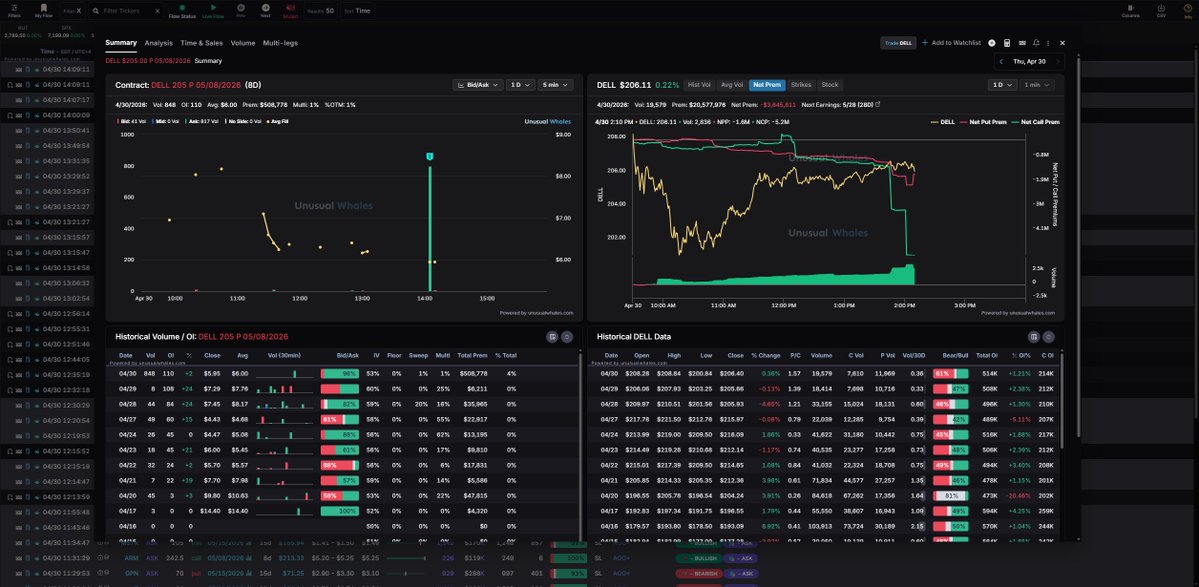The height and width of the screenshot is (587, 1199).
Task: Click the teal marker above volume spike
Action: 430,157
